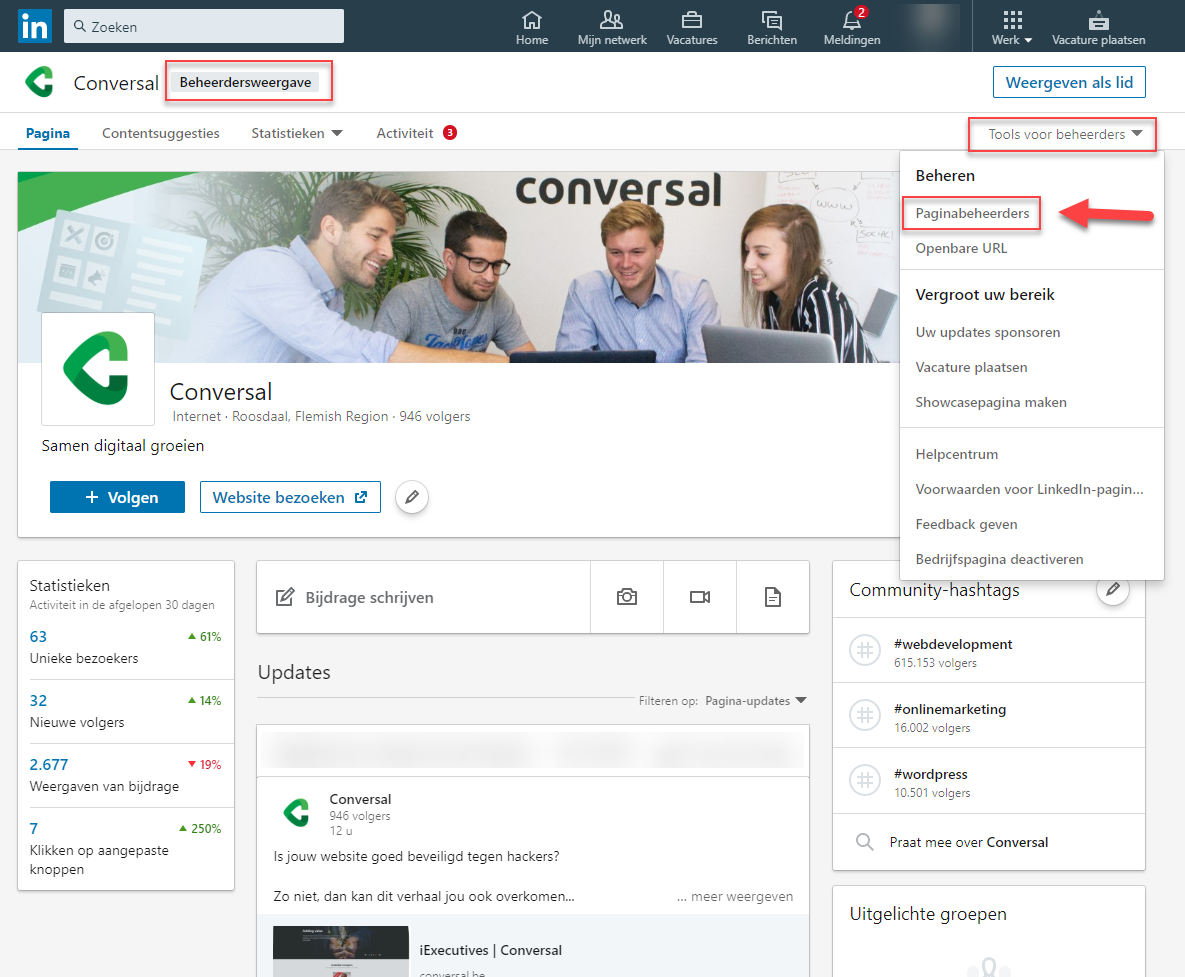This screenshot has height=977, width=1185.
Task: Open Helpcentrum from the menu
Action: point(957,454)
